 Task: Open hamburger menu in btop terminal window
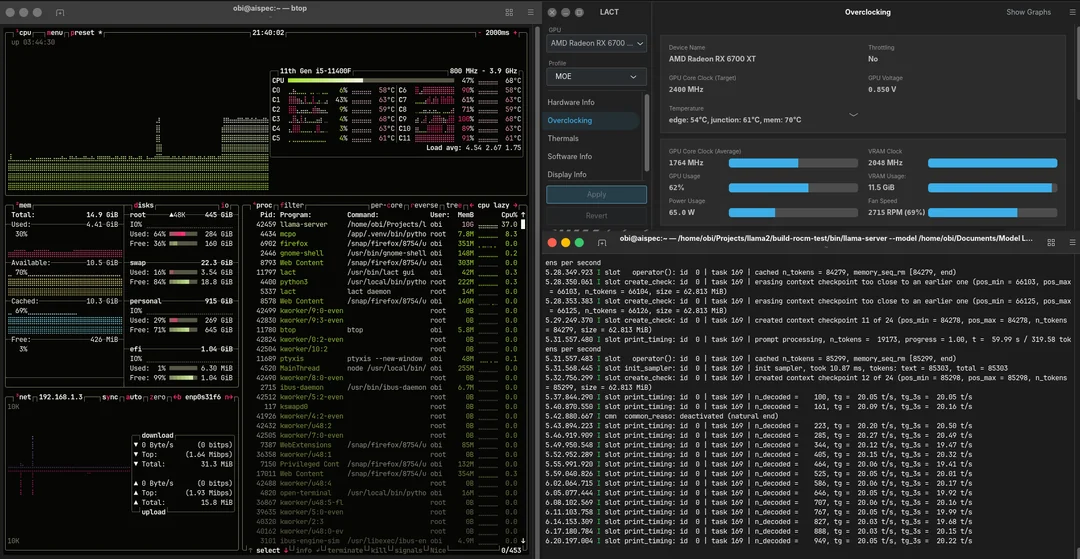click(530, 12)
